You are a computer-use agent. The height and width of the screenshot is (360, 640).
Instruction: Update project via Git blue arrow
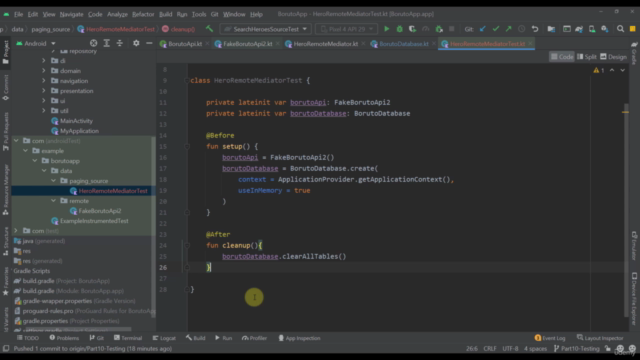click(x=483, y=29)
